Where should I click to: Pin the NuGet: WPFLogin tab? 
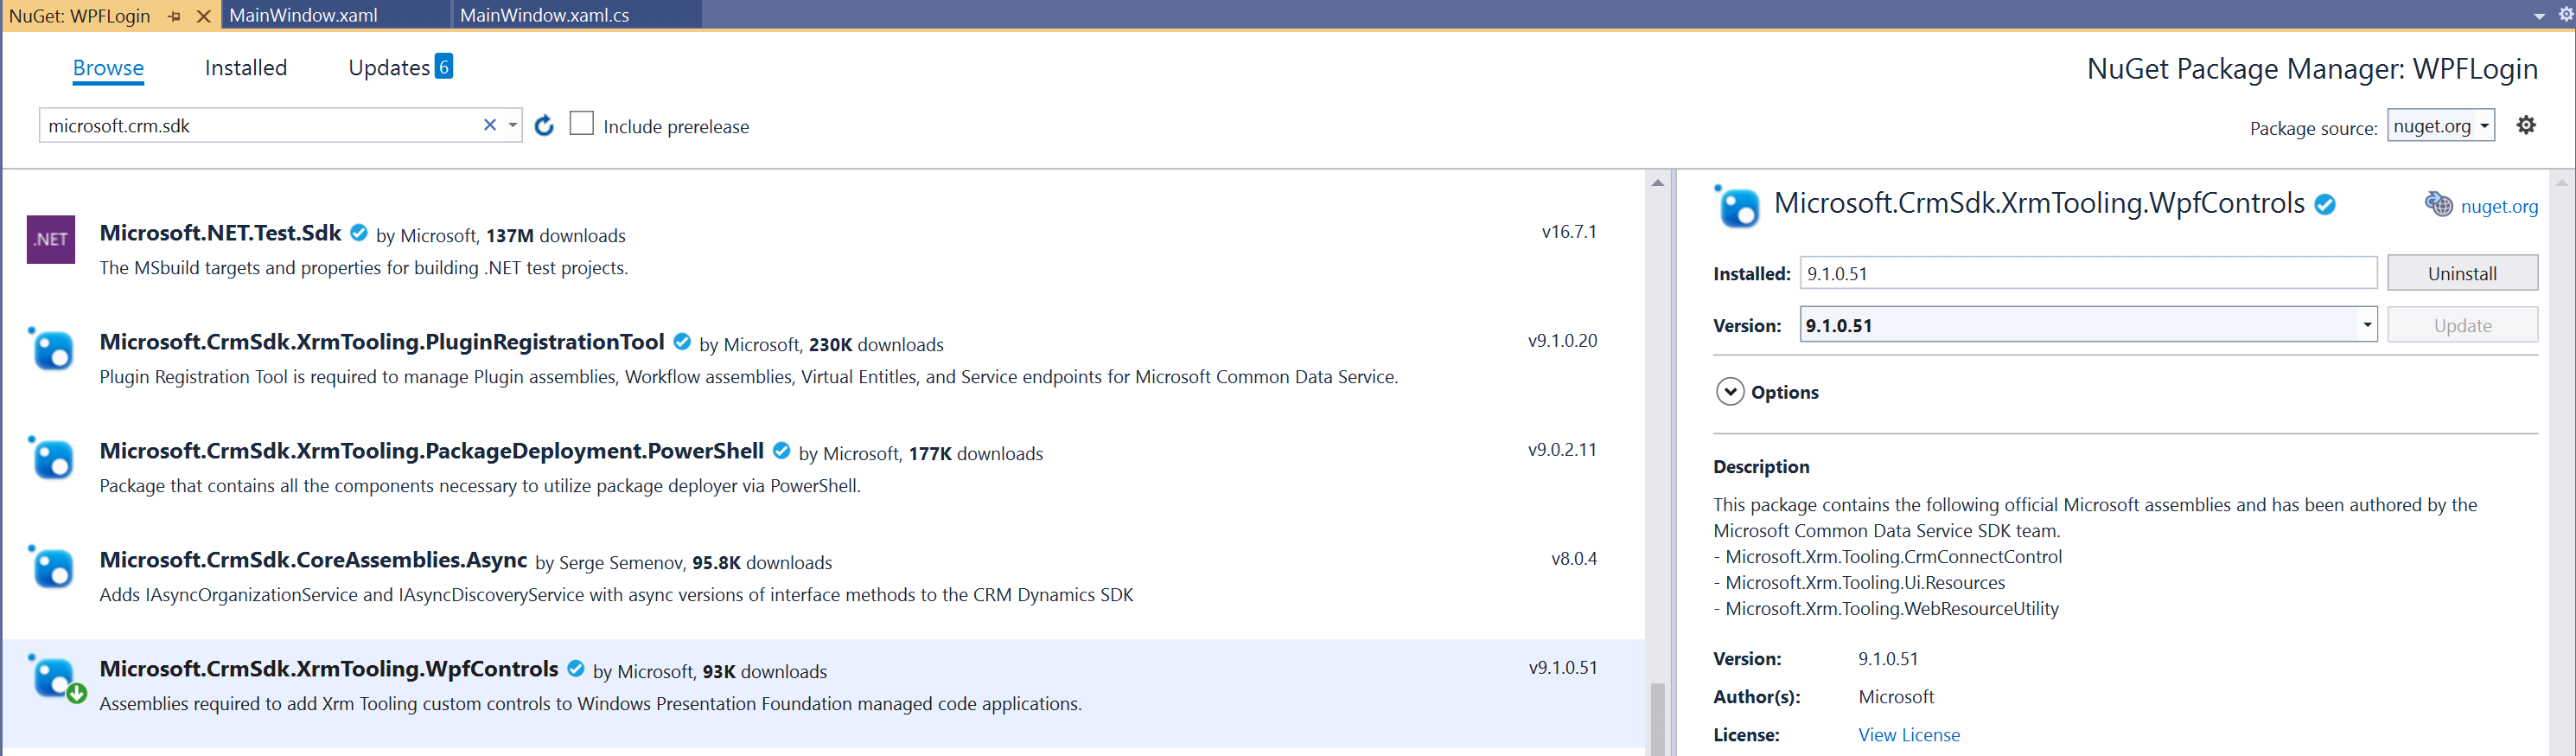tap(175, 16)
